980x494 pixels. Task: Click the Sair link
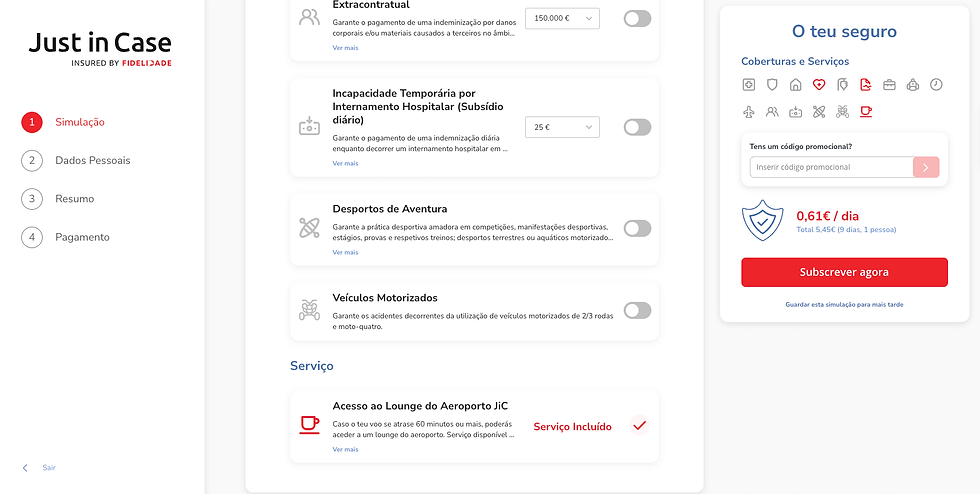[49, 468]
